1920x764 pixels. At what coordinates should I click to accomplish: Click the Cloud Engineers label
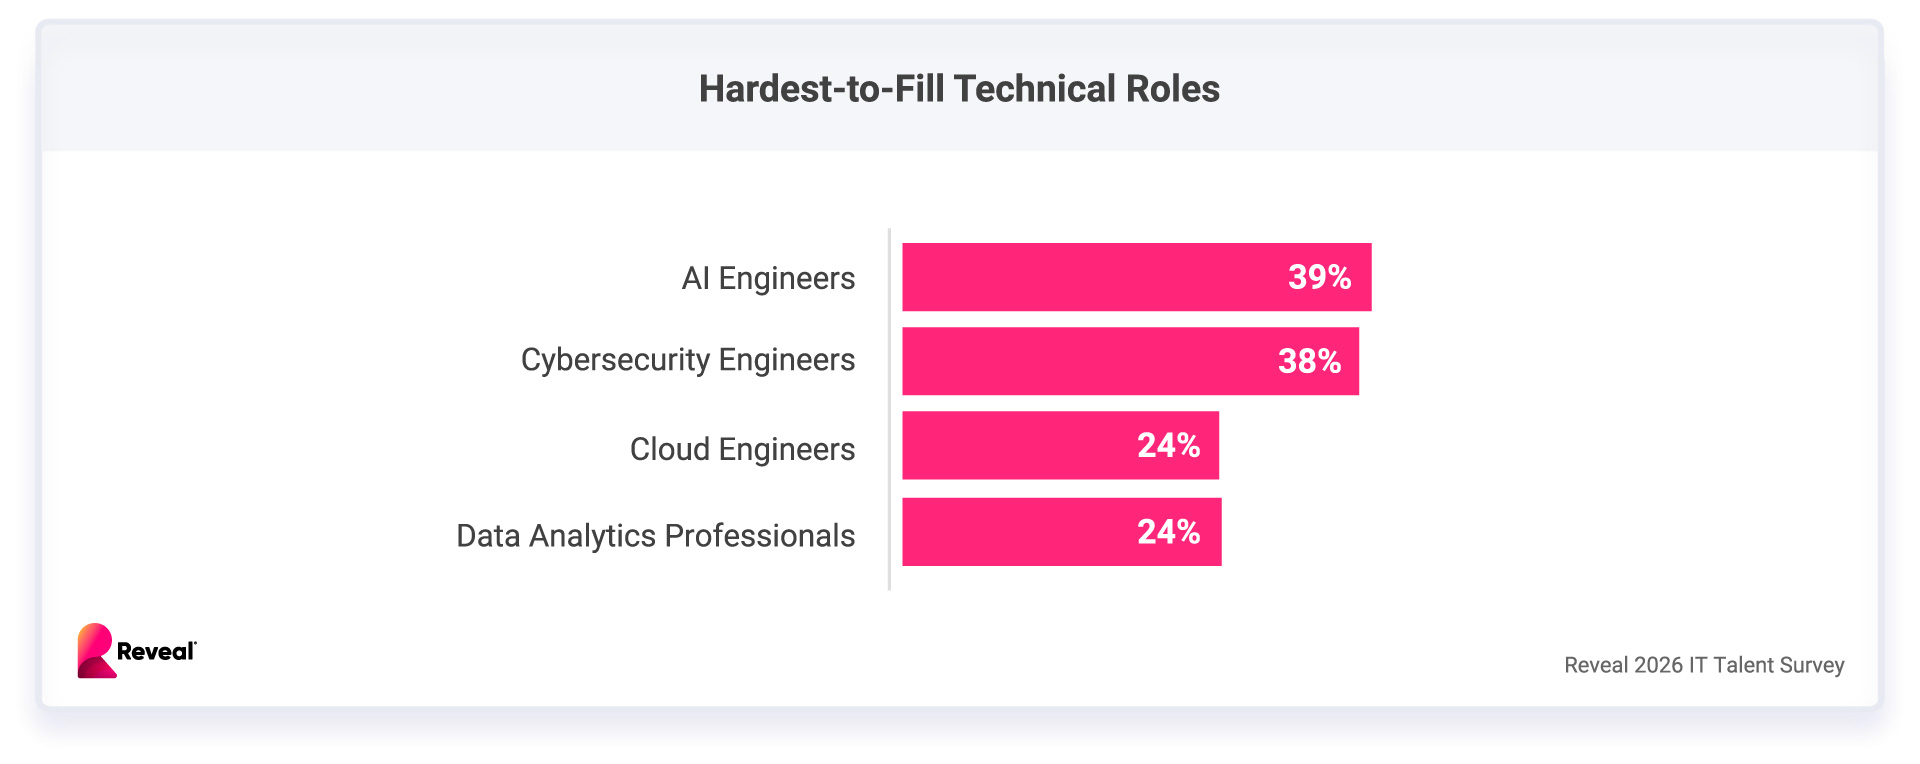point(742,450)
